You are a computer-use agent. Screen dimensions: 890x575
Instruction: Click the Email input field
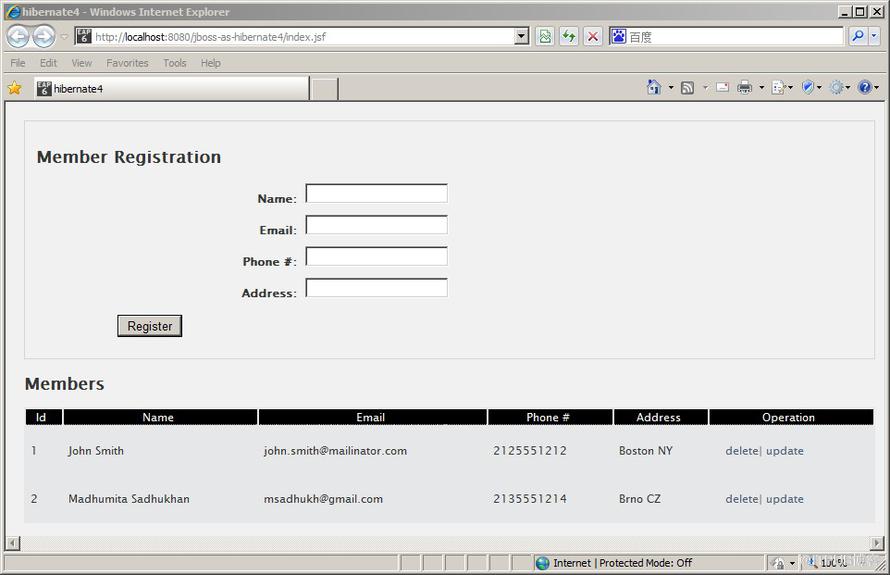pos(376,225)
